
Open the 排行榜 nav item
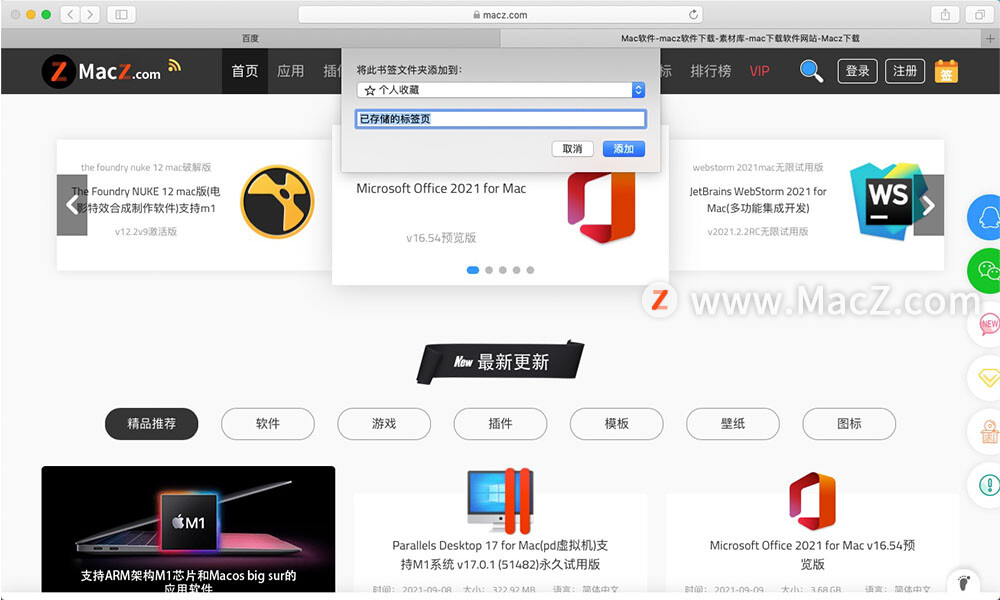pos(710,71)
